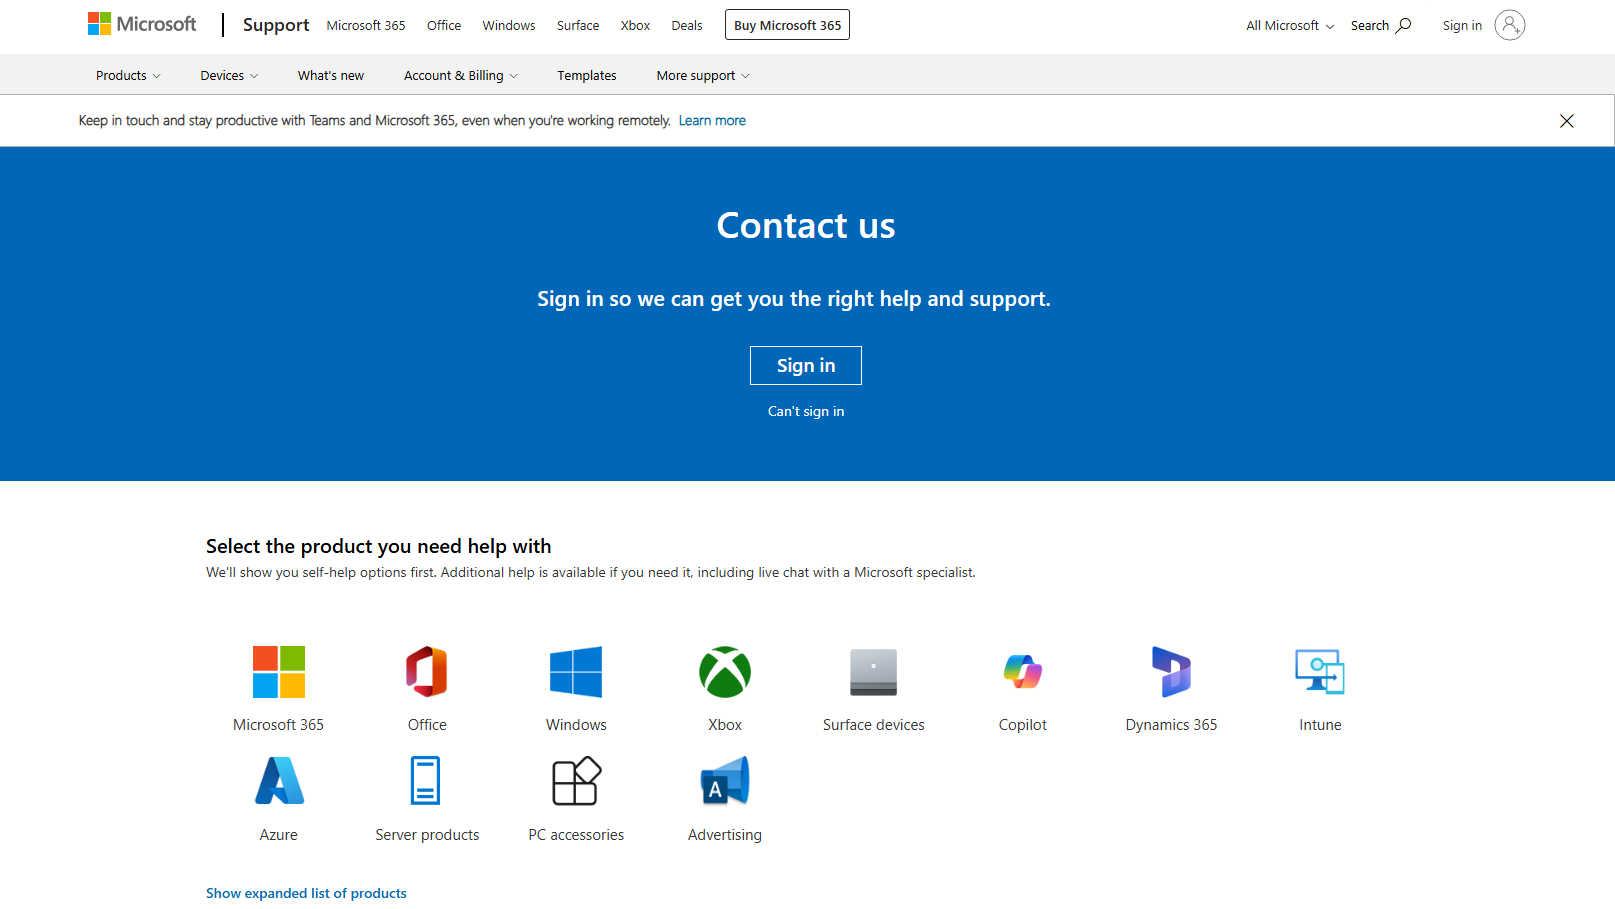The height and width of the screenshot is (909, 1615).
Task: Expand the Devices dropdown menu
Action: (229, 76)
